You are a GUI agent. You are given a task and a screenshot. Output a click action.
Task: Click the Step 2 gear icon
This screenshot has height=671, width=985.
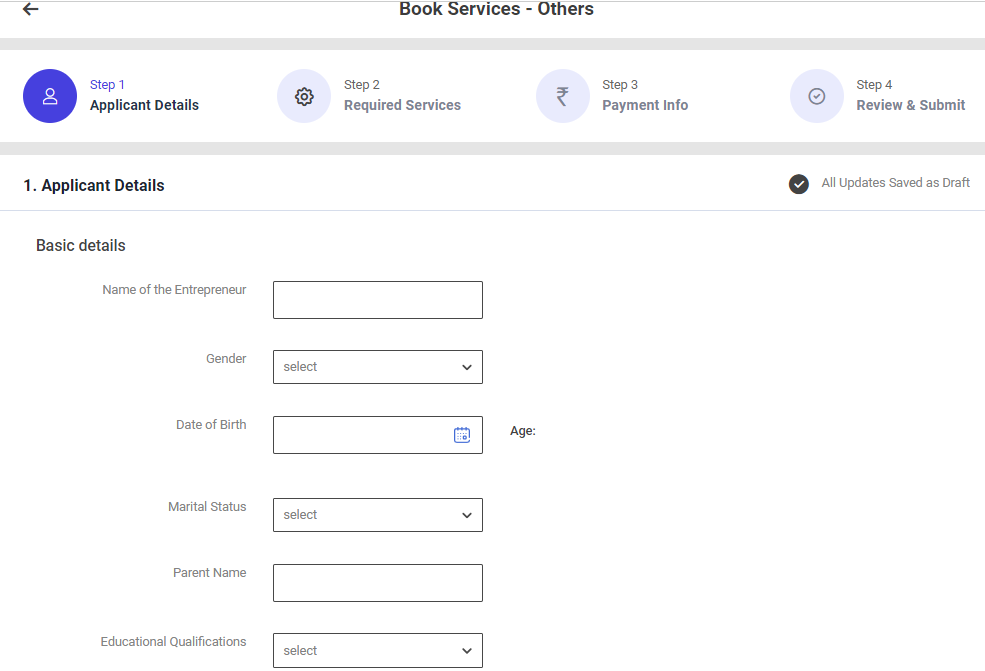(x=304, y=96)
